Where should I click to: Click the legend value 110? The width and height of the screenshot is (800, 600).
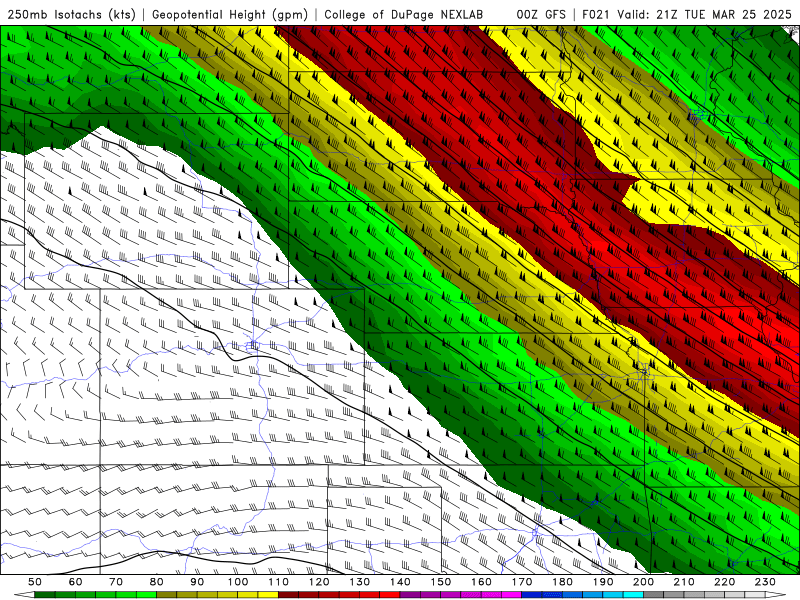pos(278,582)
